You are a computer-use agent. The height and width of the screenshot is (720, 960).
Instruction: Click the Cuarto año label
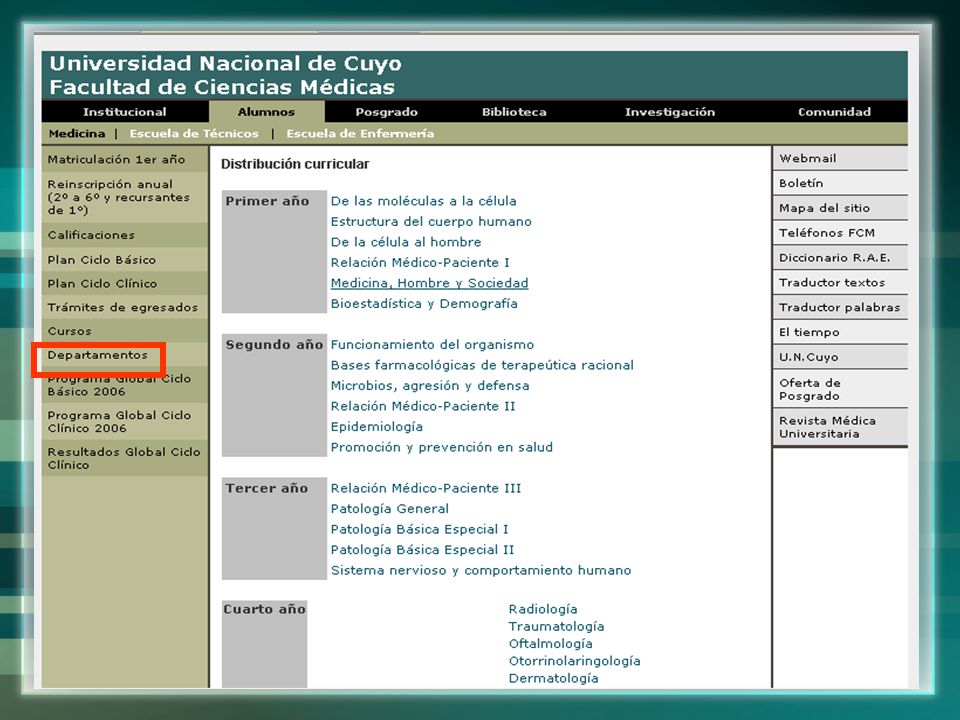tap(264, 609)
